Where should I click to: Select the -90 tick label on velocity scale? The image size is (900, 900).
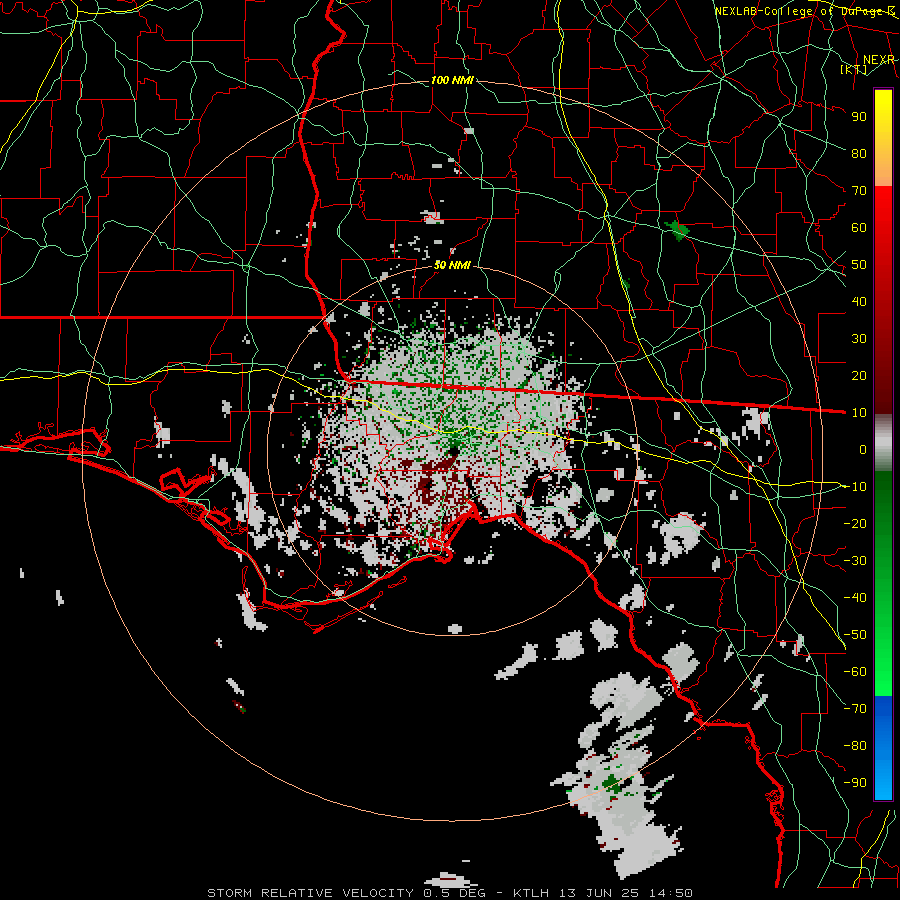pos(855,783)
